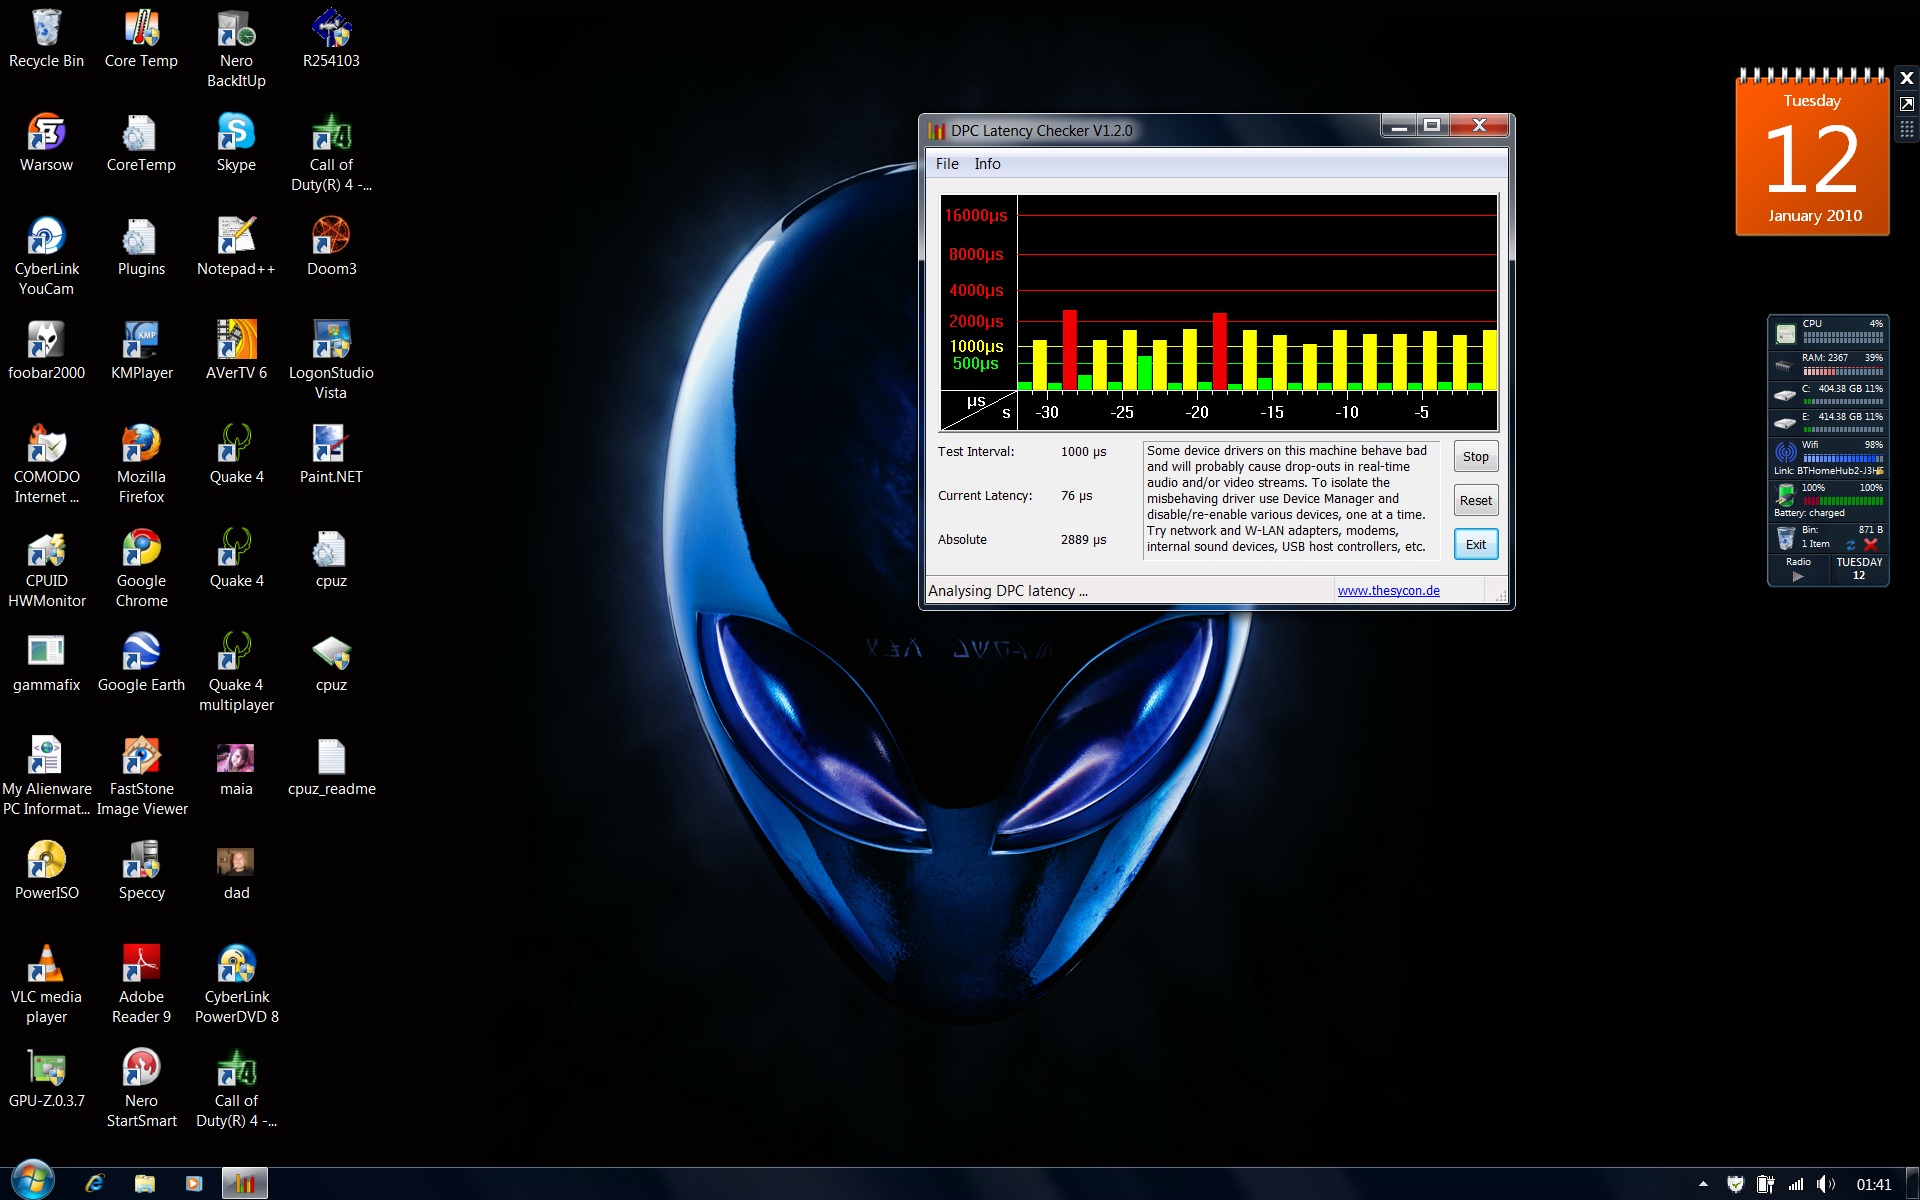Close the calendar gadget
Viewport: 1920px width, 1200px height.
click(x=1907, y=78)
